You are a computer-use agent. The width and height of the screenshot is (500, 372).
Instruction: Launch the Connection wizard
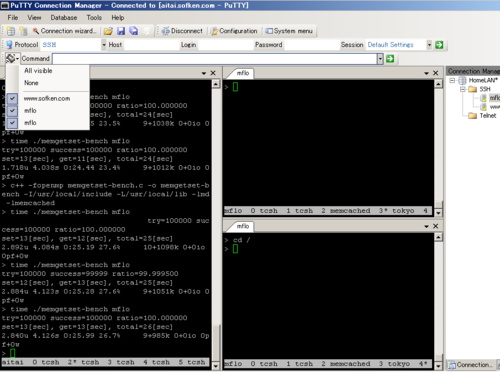point(64,31)
